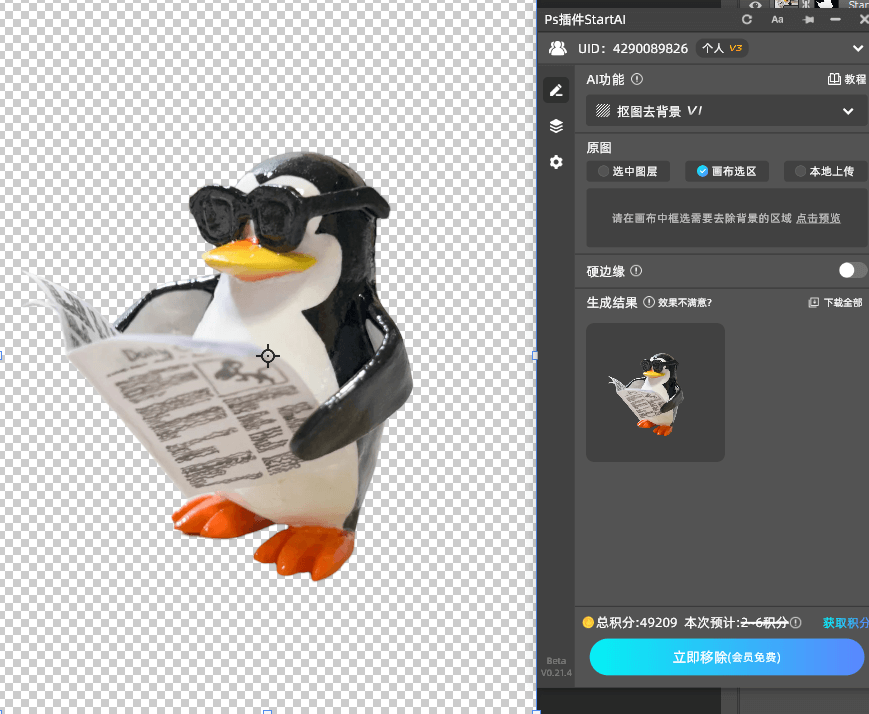The image size is (869, 714).
Task: Click the refresh icon in plugin title bar
Action: pos(747,19)
